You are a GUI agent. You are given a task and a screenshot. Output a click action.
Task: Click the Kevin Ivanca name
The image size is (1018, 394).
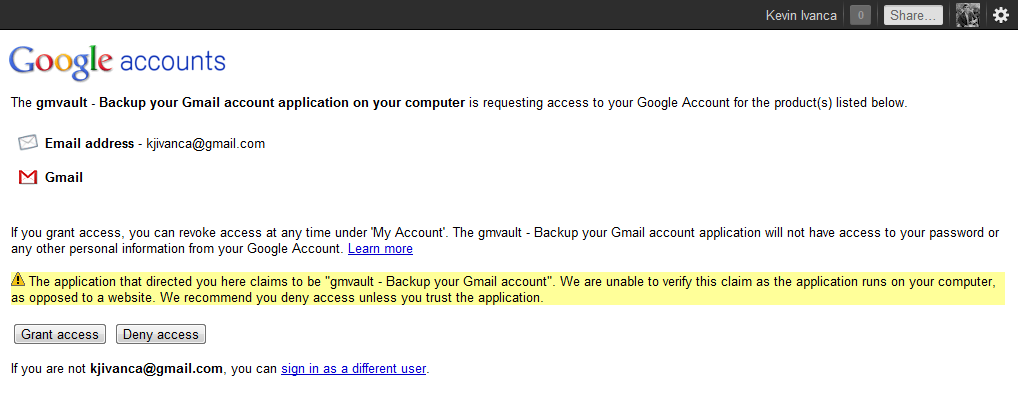tap(801, 16)
